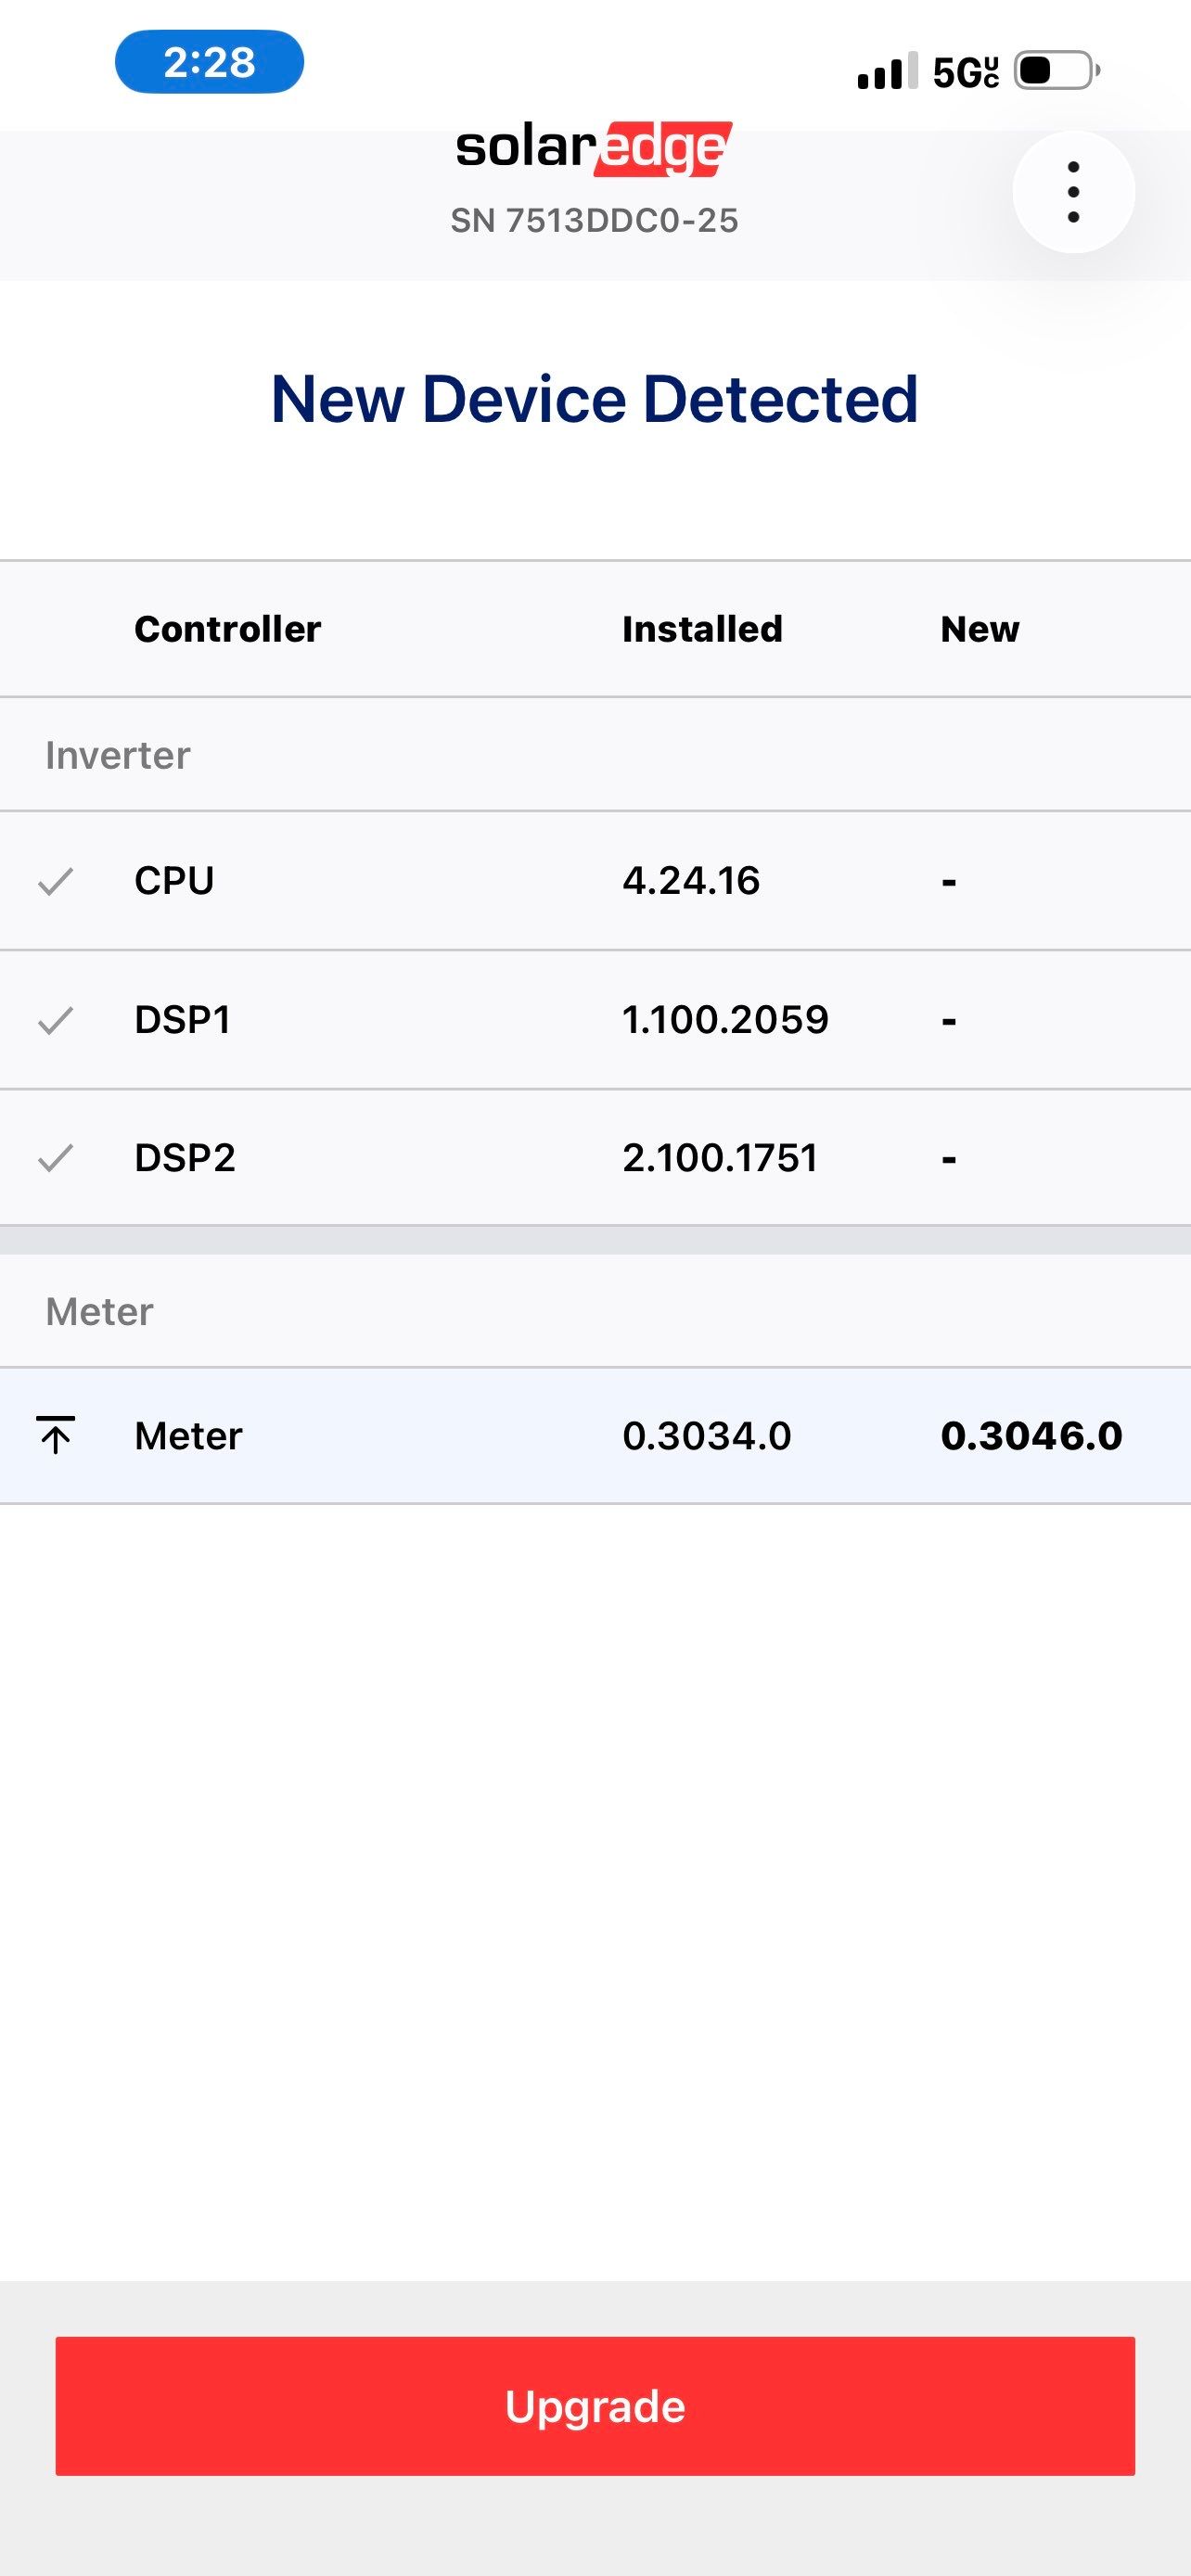
Task: Tap the upgrade arrow icon beside Meter
Action: tap(56, 1435)
